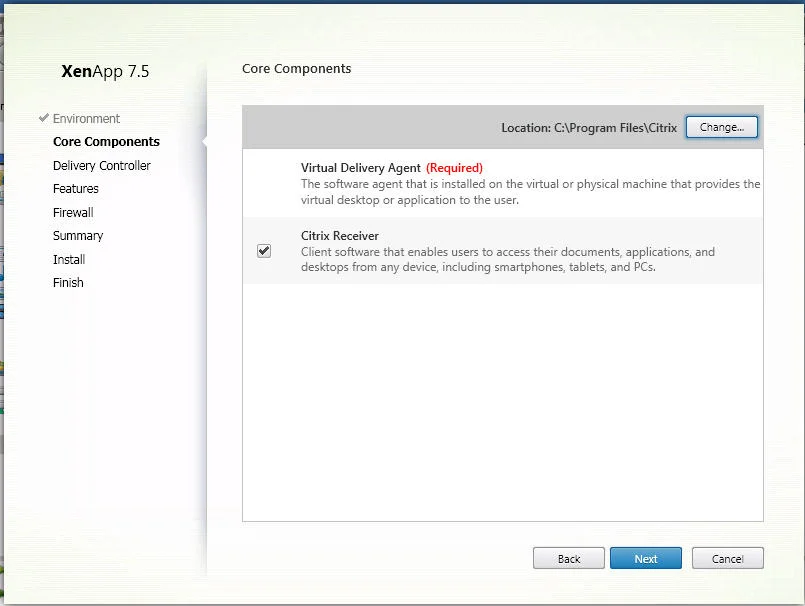Return to previous step with Back
This screenshot has height=606, width=805.
click(569, 558)
